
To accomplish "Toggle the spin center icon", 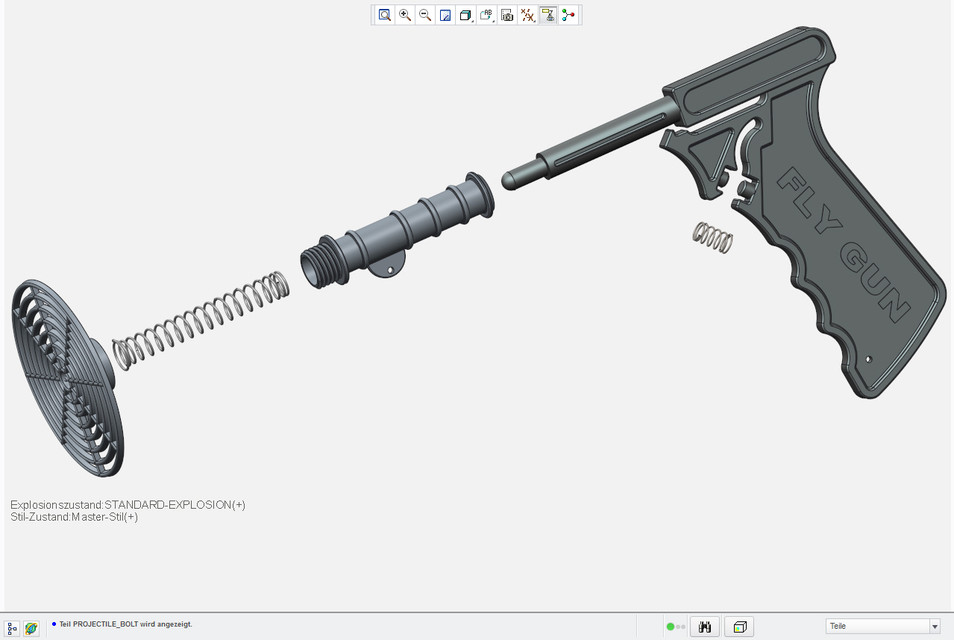I will point(569,15).
